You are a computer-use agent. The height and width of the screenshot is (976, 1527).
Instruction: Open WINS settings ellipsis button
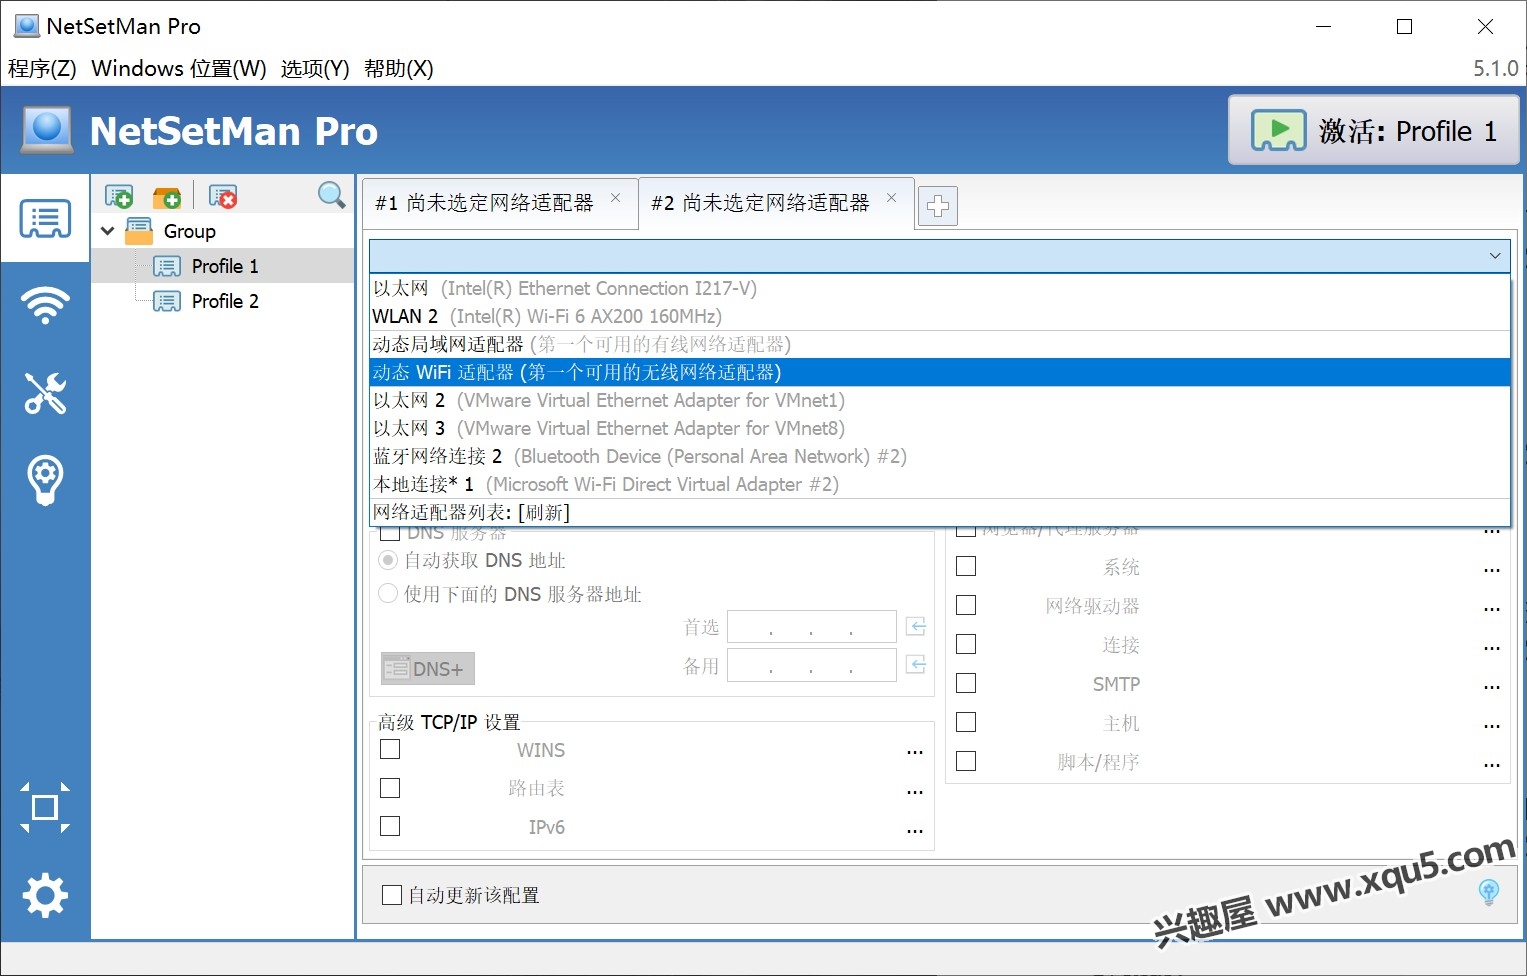point(914,751)
